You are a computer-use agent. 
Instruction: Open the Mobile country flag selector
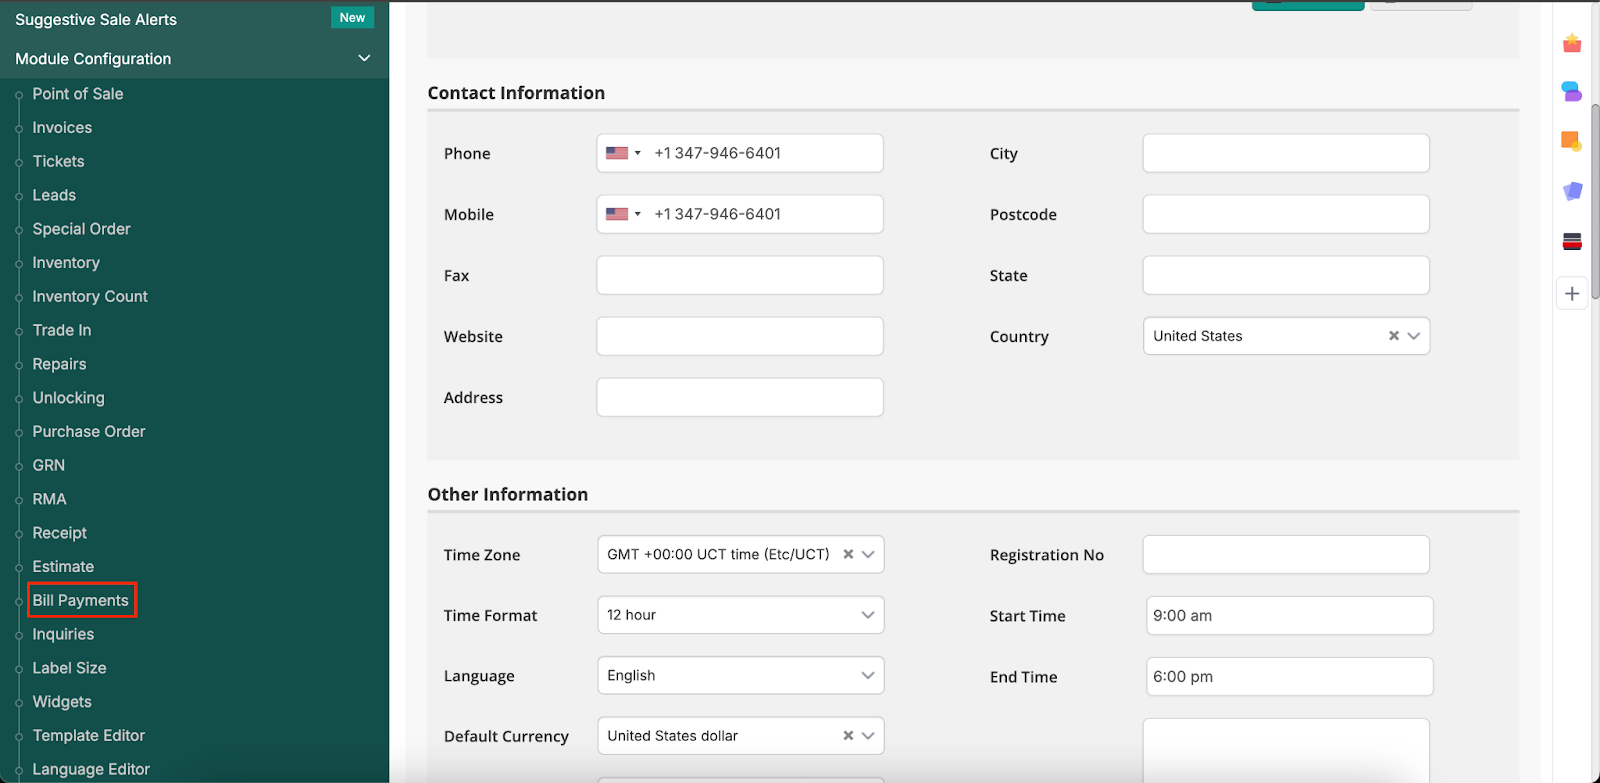pyautogui.click(x=622, y=214)
